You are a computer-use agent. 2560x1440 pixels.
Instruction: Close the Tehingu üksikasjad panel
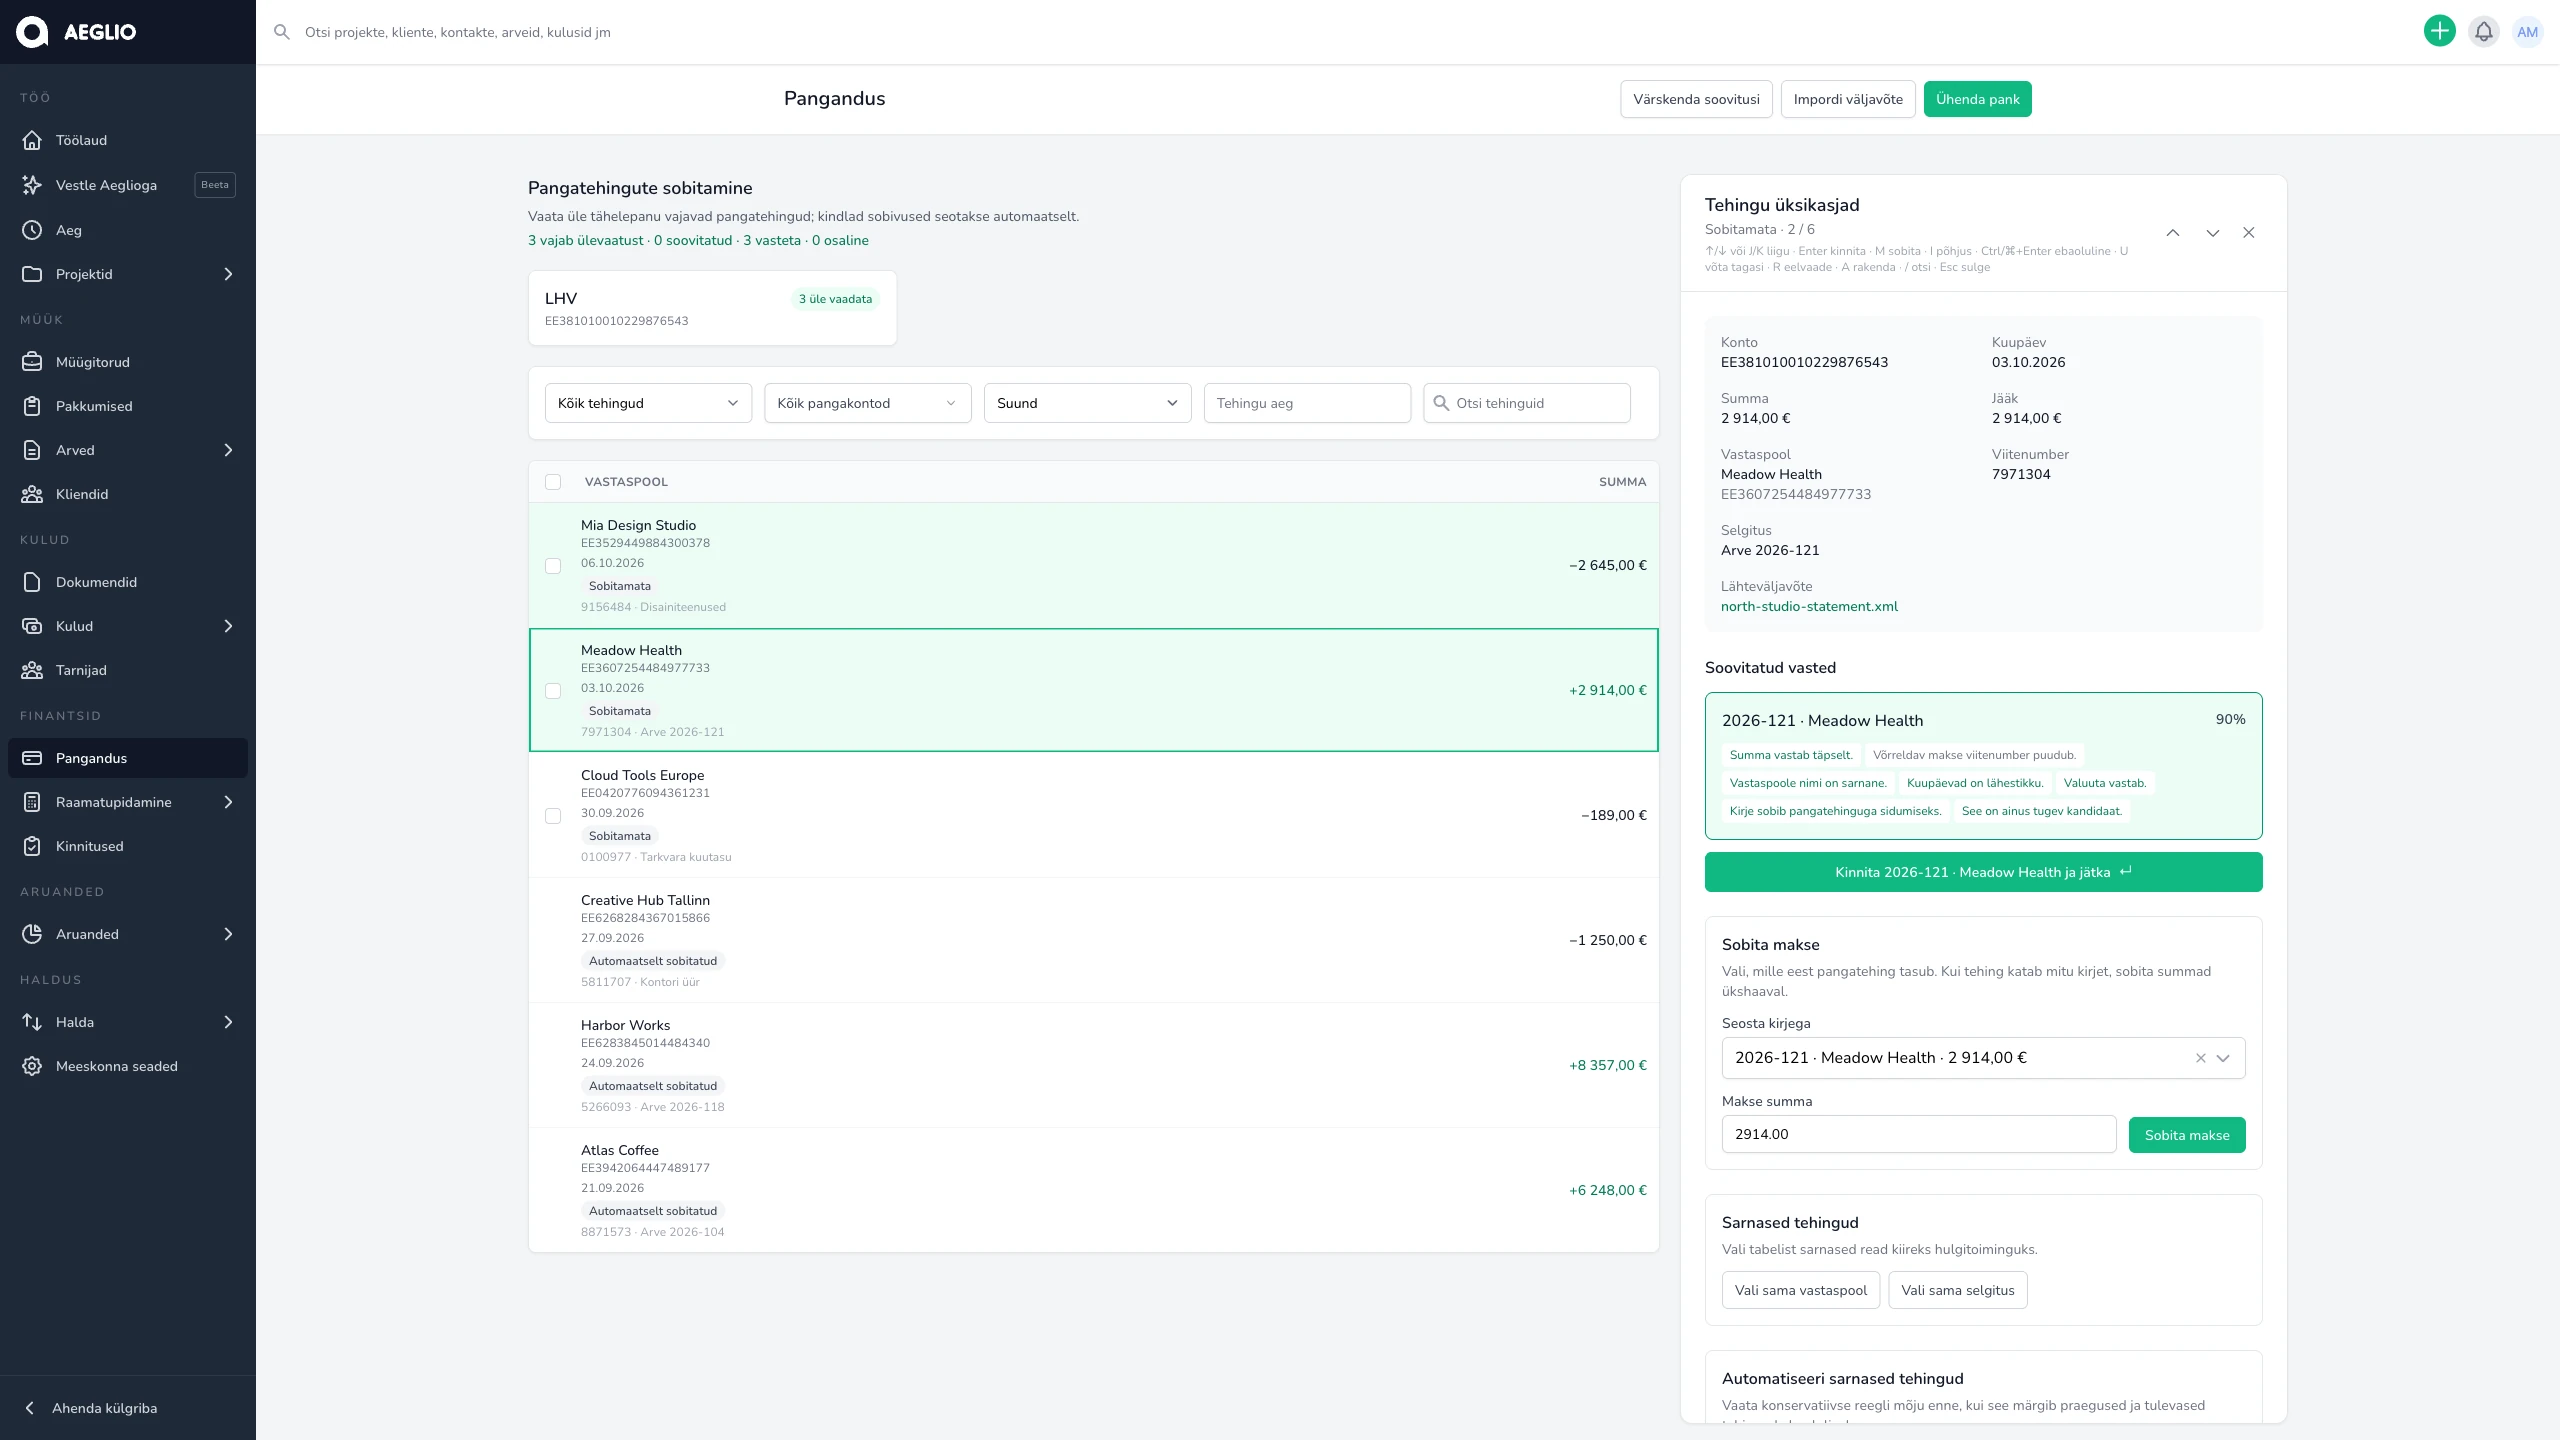(2249, 233)
